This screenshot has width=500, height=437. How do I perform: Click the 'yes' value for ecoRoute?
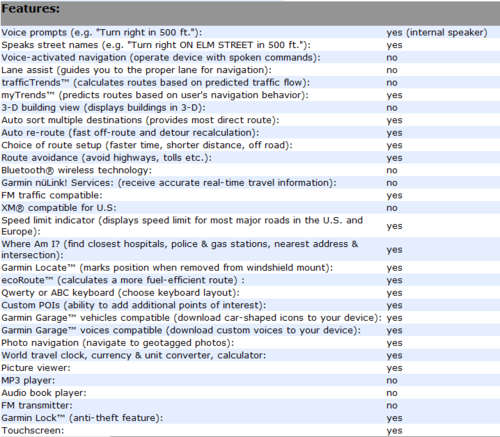pyautogui.click(x=394, y=280)
